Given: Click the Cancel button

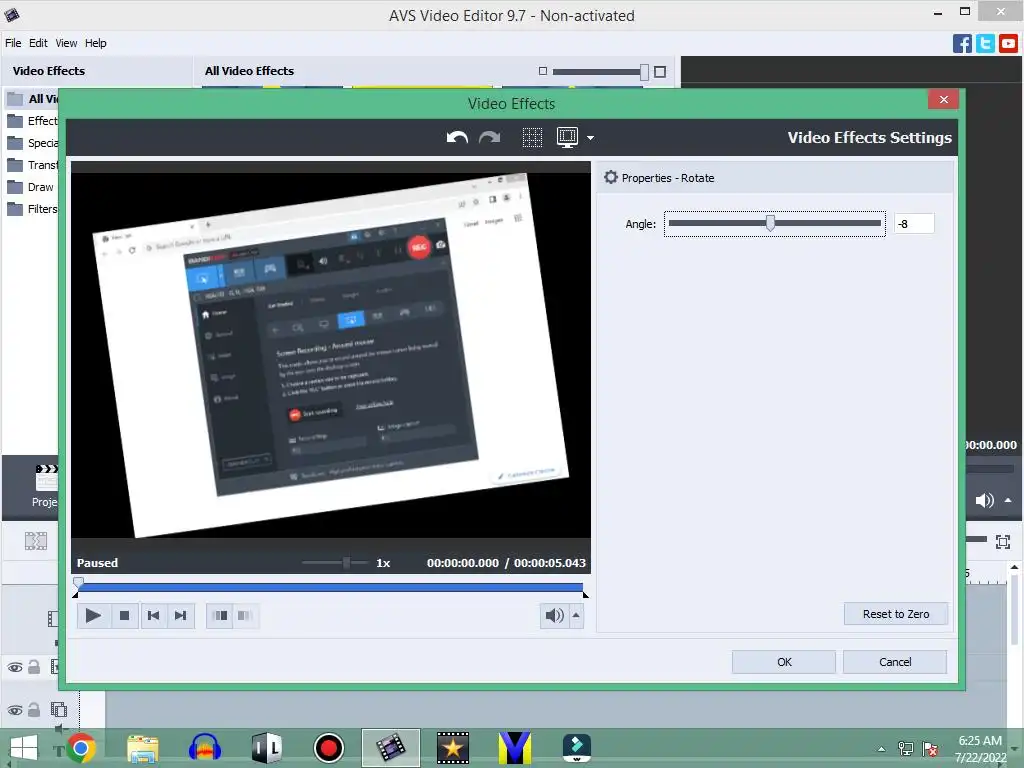Looking at the screenshot, I should pyautogui.click(x=895, y=662).
